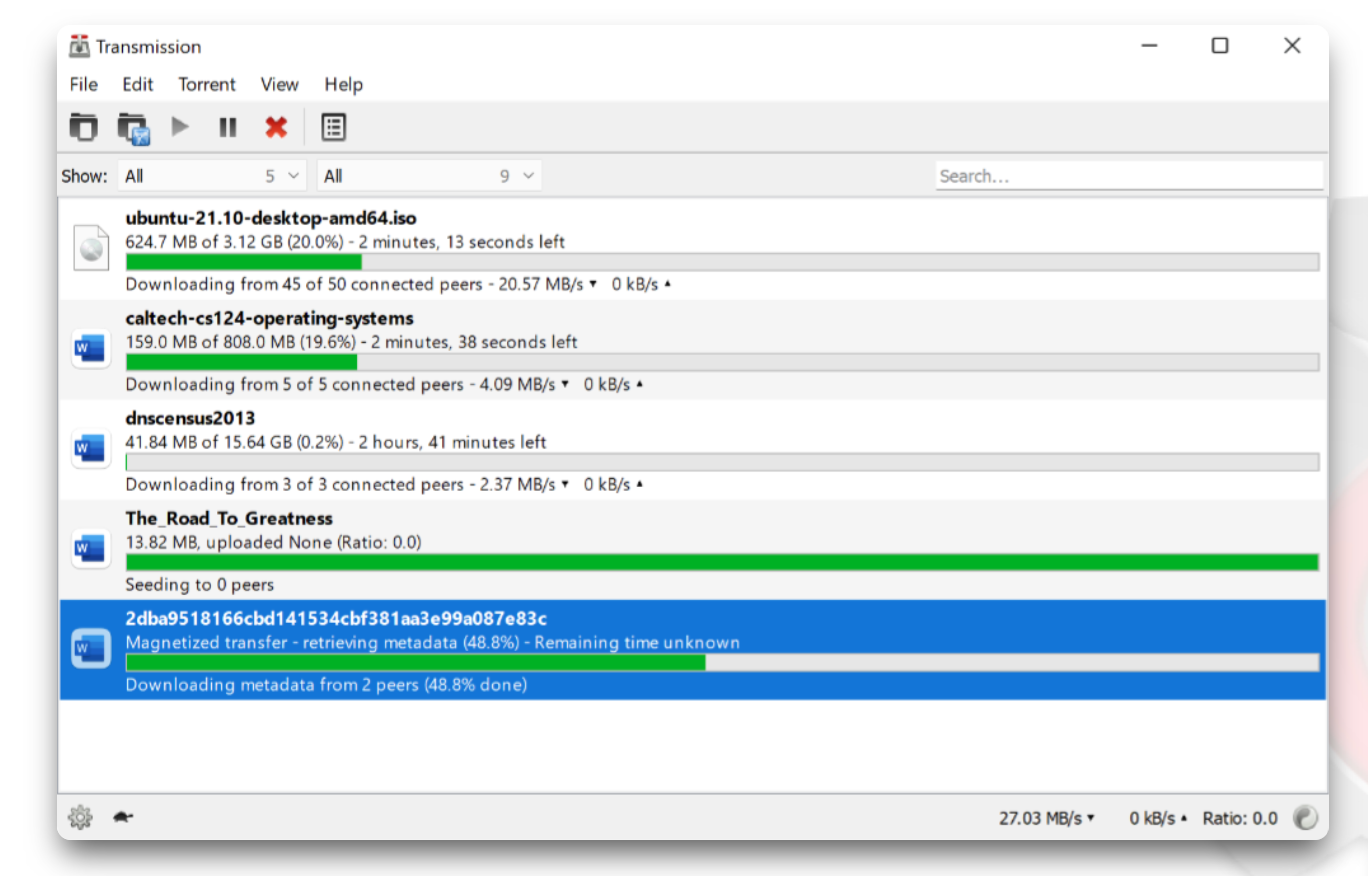This screenshot has height=876, width=1368.
Task: Click the 27.03 MB/s total download speed
Action: click(1047, 818)
